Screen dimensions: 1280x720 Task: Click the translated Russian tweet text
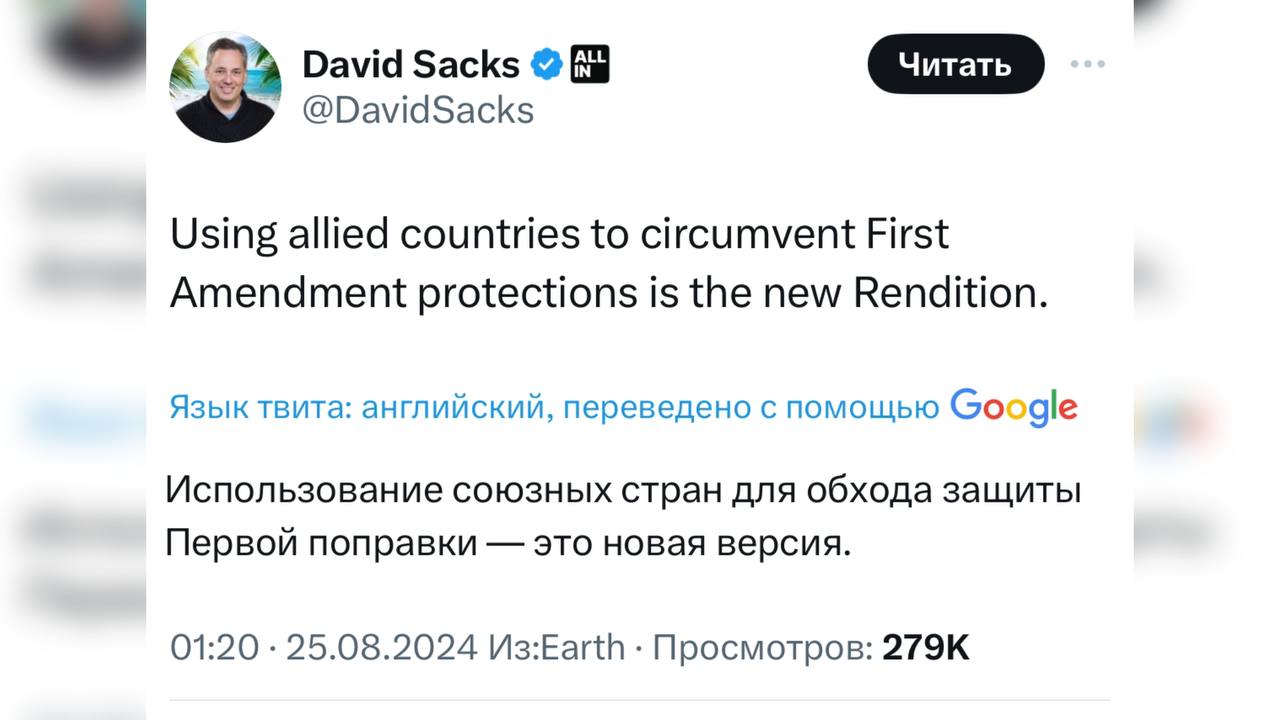click(x=622, y=518)
